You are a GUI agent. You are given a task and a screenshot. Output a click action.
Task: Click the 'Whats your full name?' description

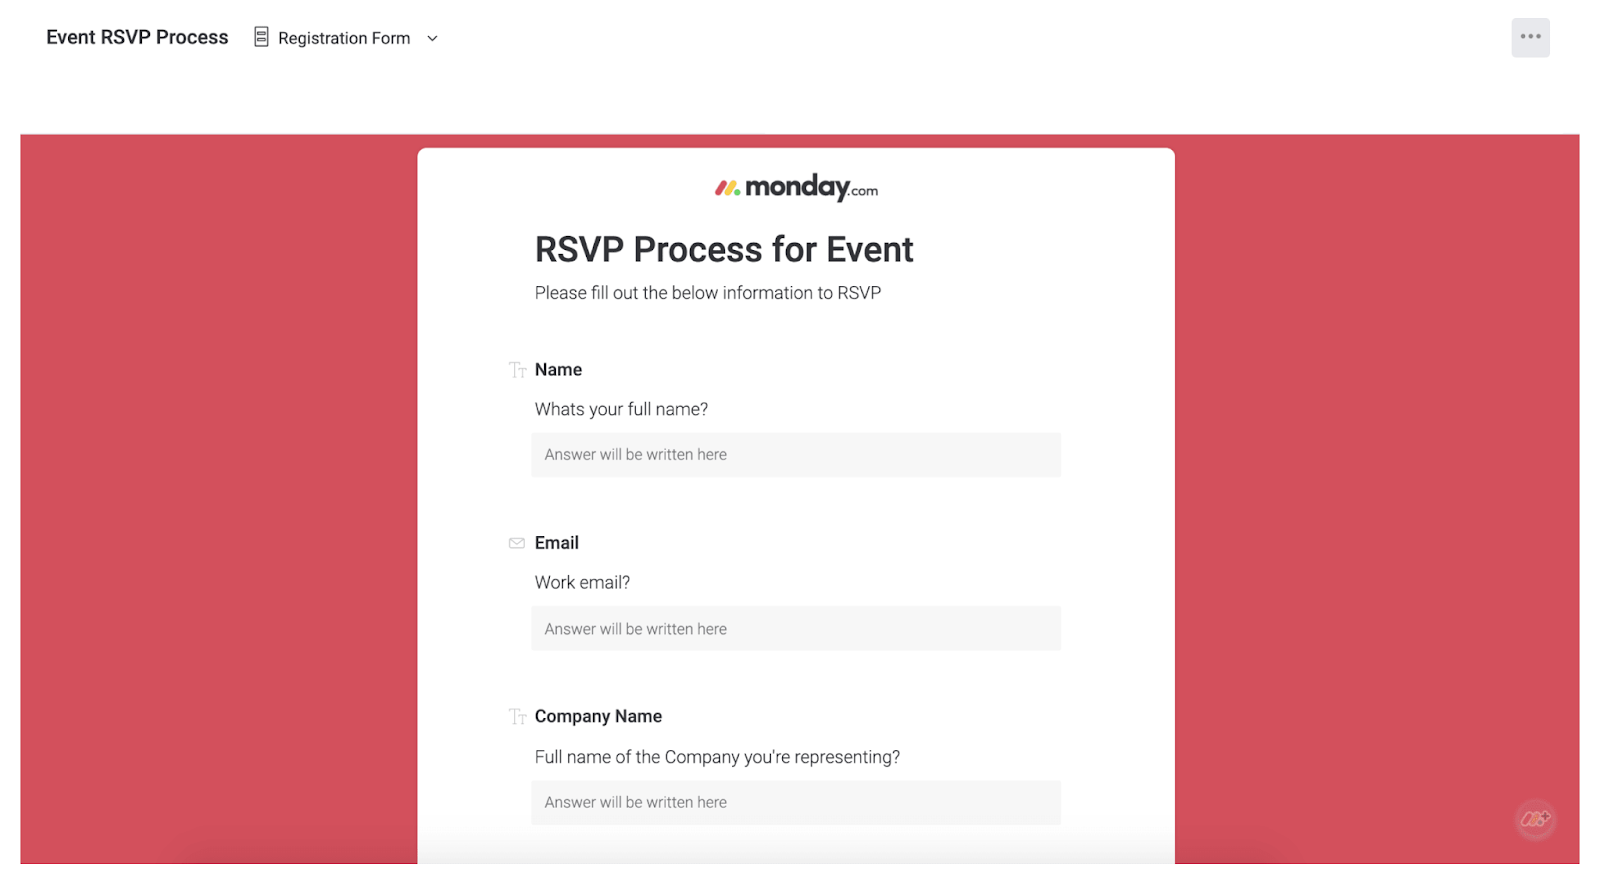[x=621, y=409]
